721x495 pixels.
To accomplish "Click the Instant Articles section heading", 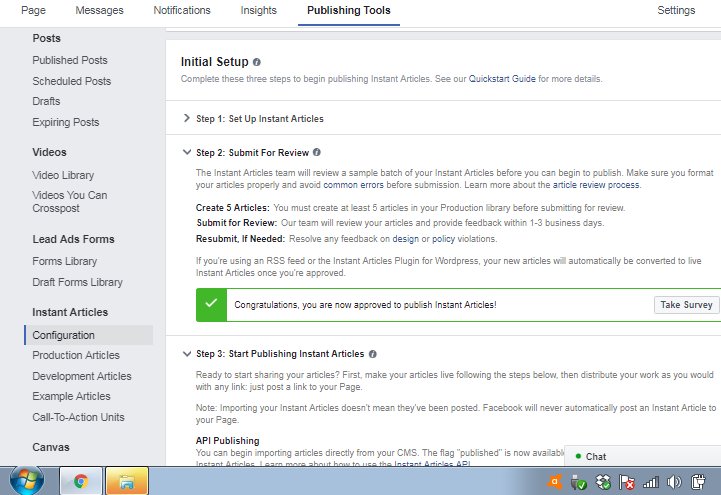I will tap(70, 312).
